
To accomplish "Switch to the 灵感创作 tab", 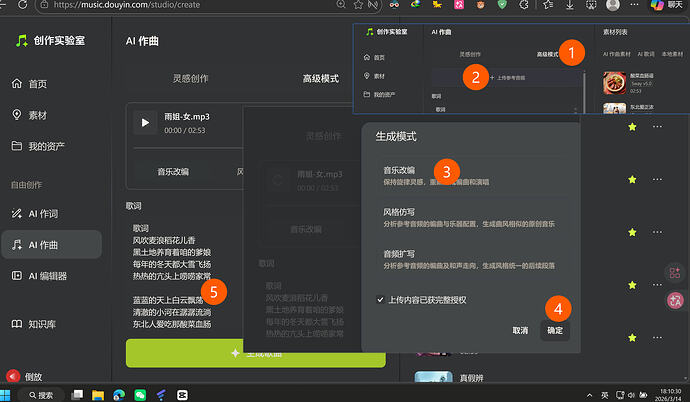I will click(x=190, y=79).
